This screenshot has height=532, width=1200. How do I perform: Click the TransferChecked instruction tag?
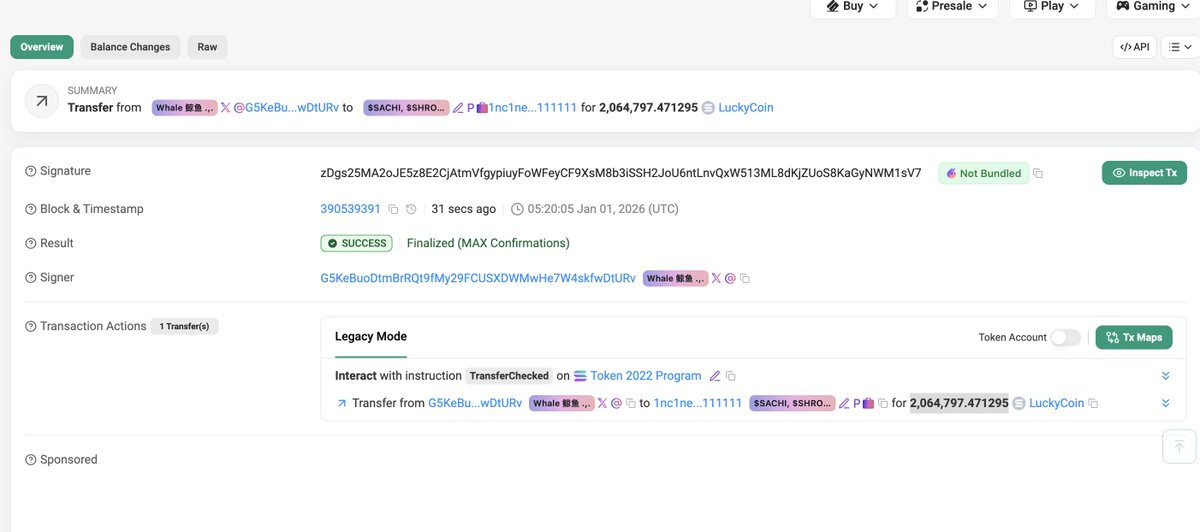pos(509,376)
